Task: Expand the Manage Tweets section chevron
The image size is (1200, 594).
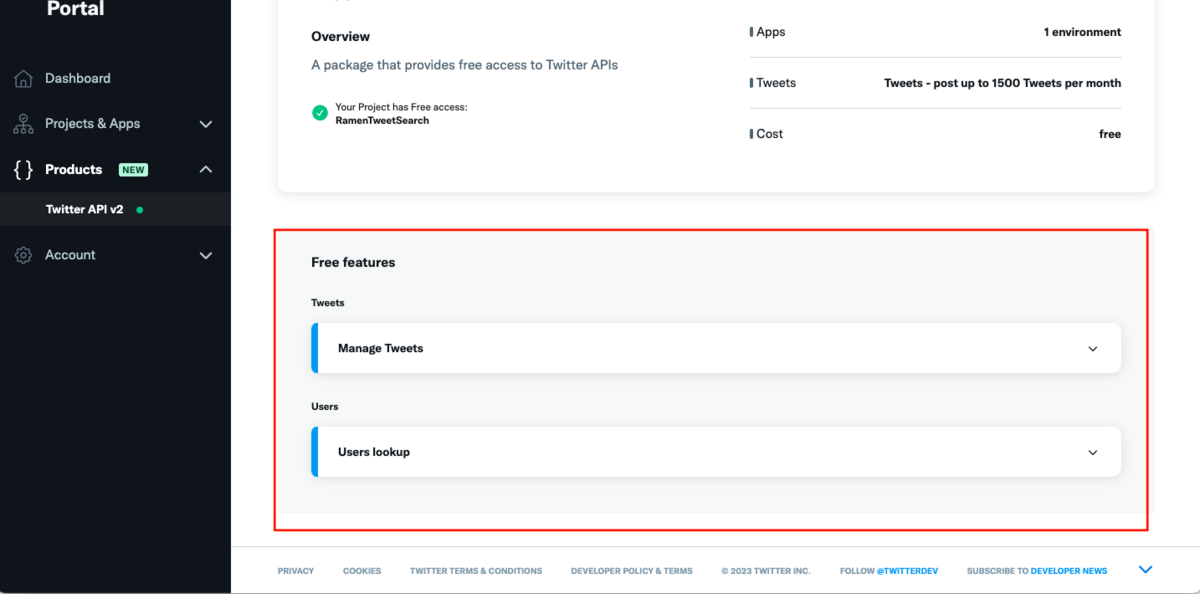Action: pos(1093,349)
